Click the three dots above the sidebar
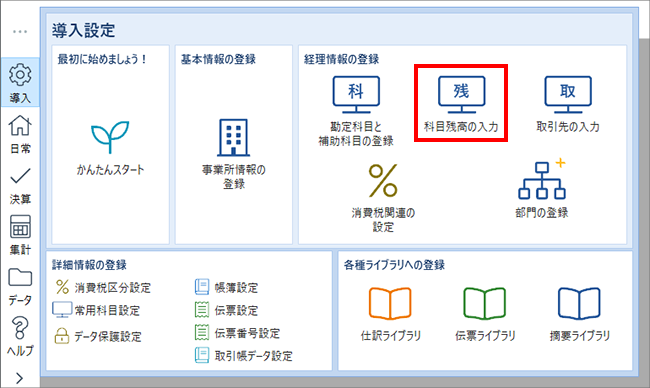The image size is (650, 388). point(20,32)
